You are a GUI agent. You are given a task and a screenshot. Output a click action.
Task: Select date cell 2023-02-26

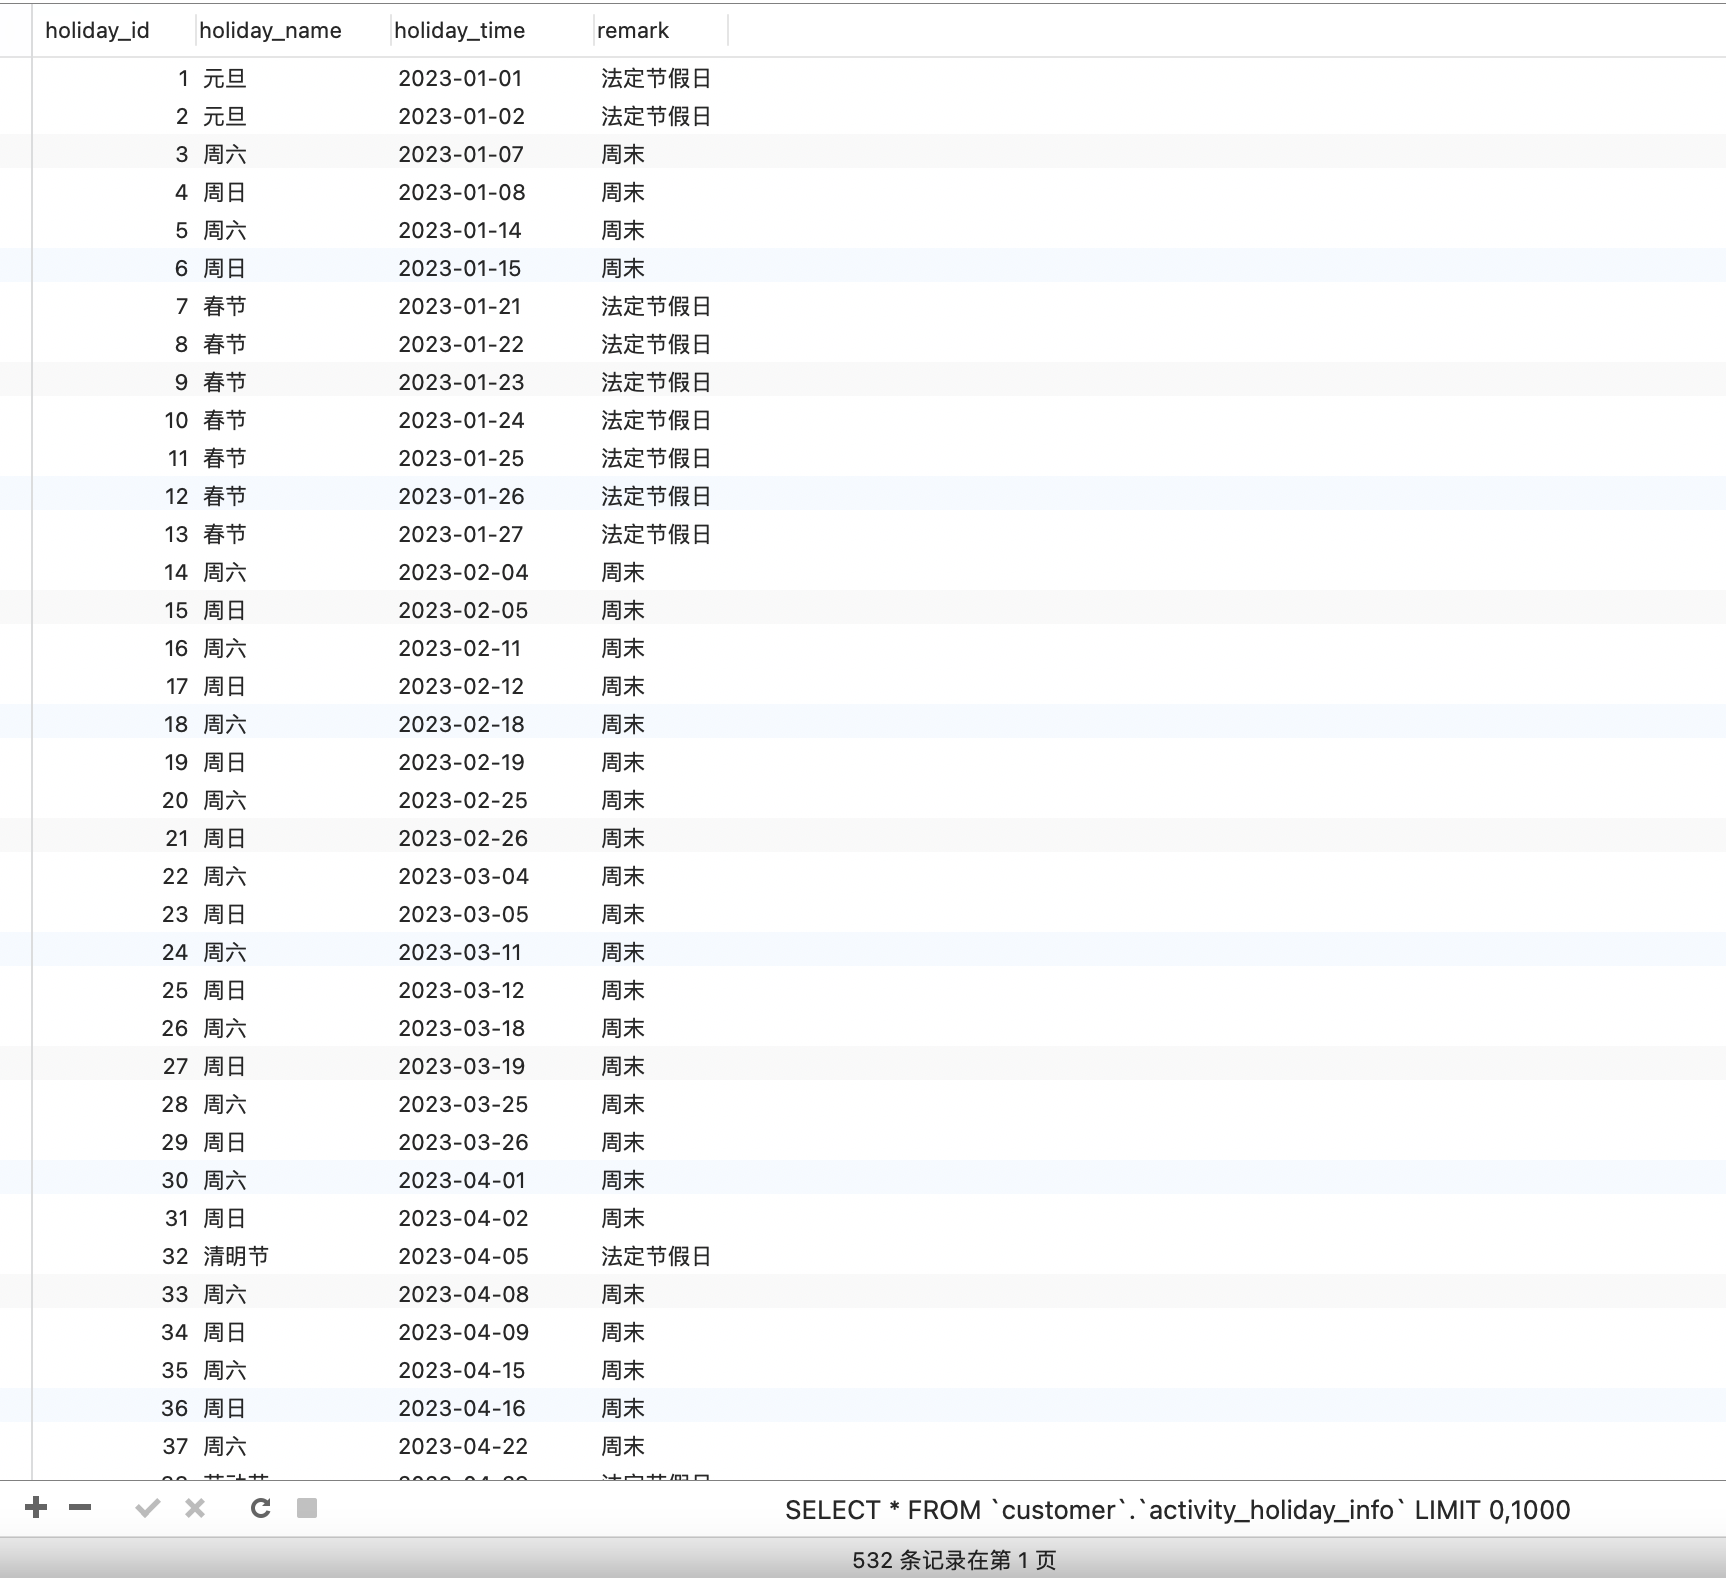[x=463, y=838]
